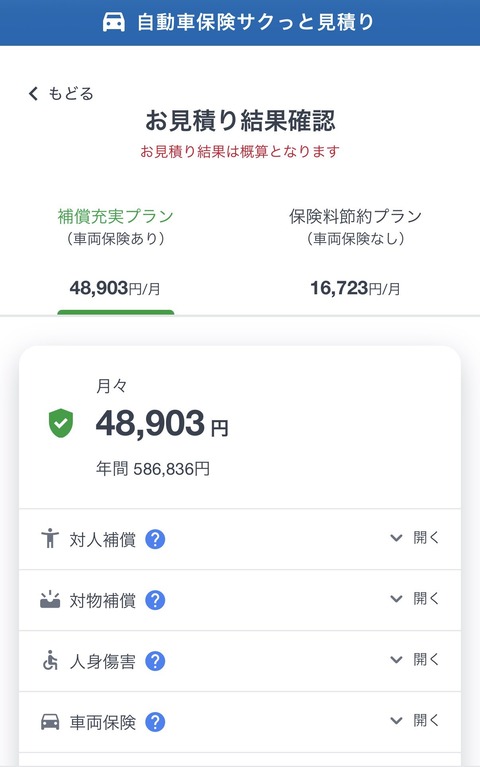Click the green shield checkmark icon
This screenshot has width=480, height=767.
click(x=61, y=423)
